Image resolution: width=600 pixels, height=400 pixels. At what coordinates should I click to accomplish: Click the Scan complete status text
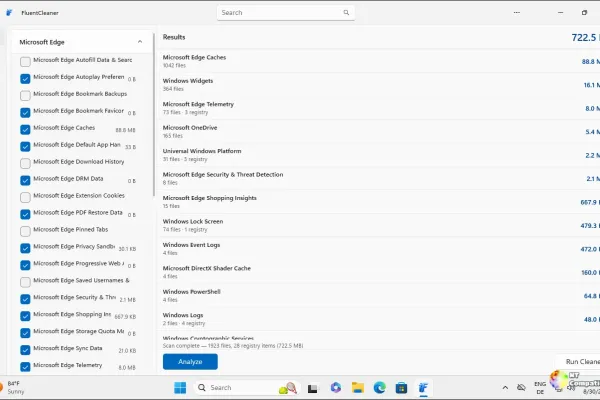coord(233,346)
